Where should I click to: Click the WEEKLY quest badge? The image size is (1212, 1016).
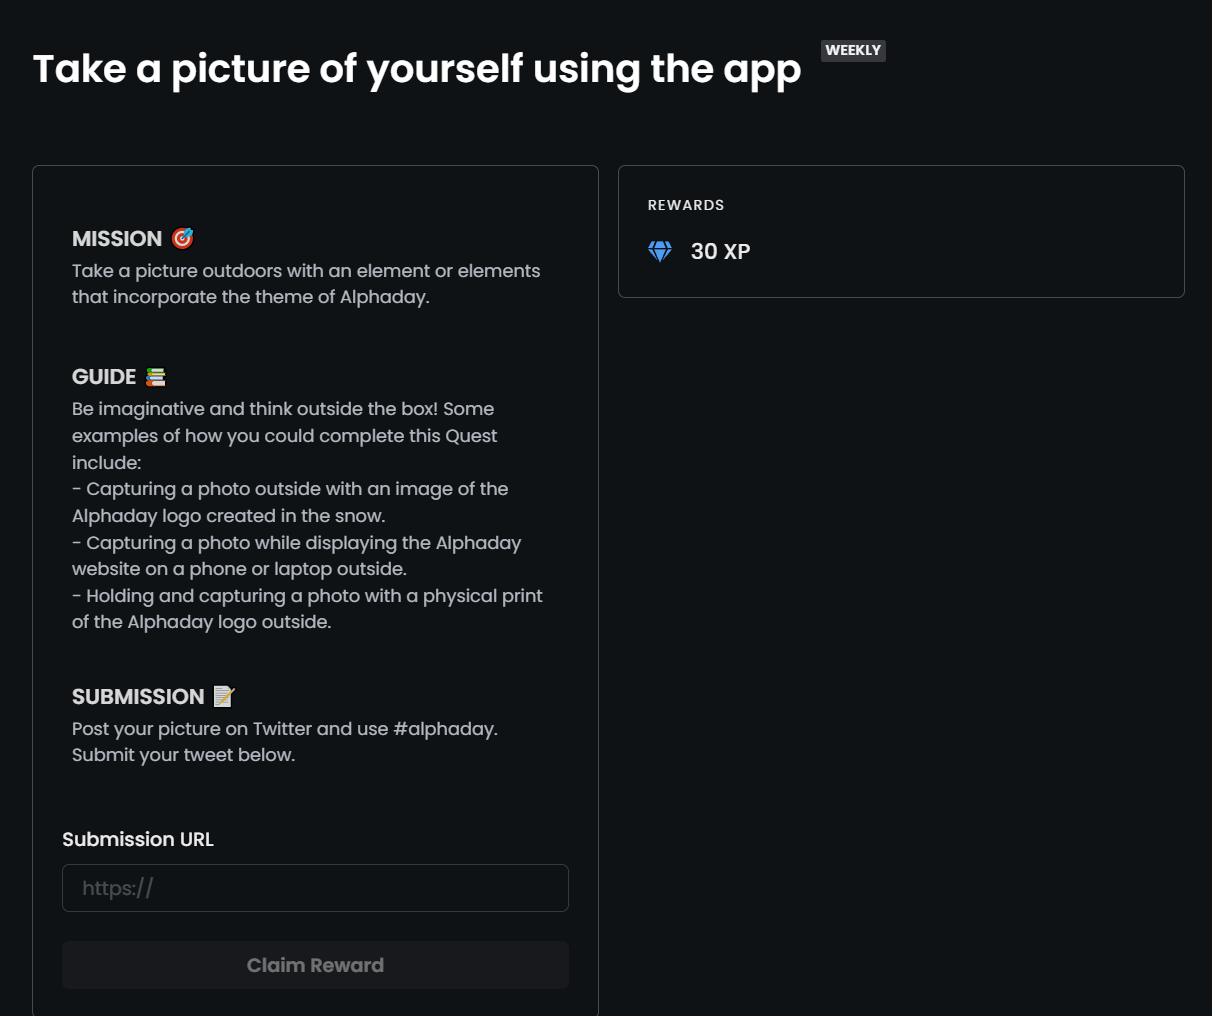853,50
